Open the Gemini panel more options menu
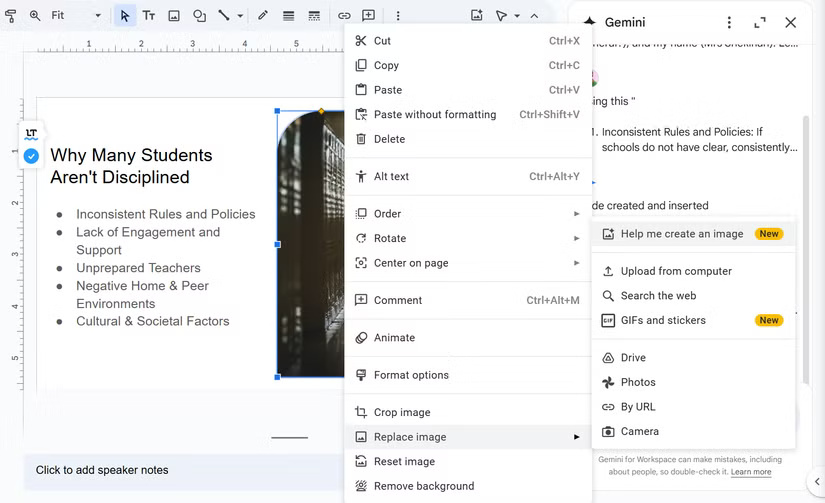825x503 pixels. [x=729, y=22]
